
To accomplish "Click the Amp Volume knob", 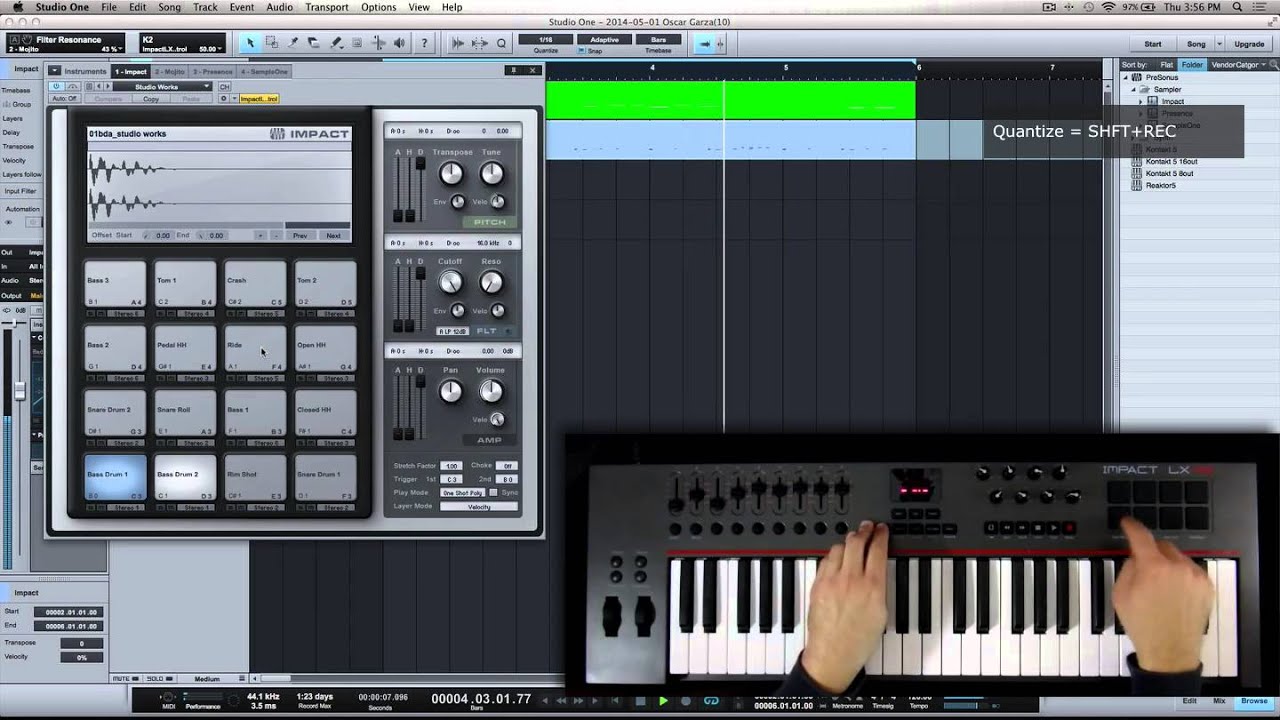I will click(490, 392).
